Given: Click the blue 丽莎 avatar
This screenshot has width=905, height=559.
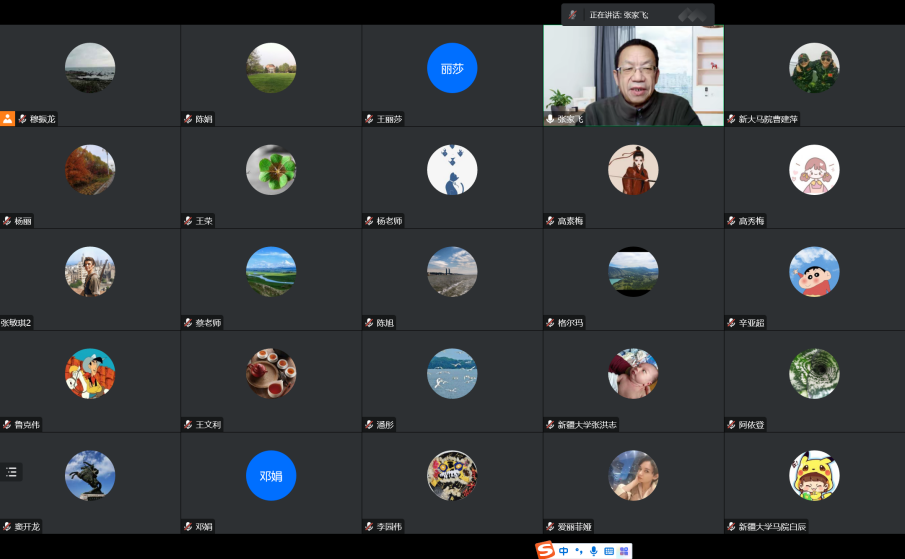Looking at the screenshot, I should [x=452, y=68].
